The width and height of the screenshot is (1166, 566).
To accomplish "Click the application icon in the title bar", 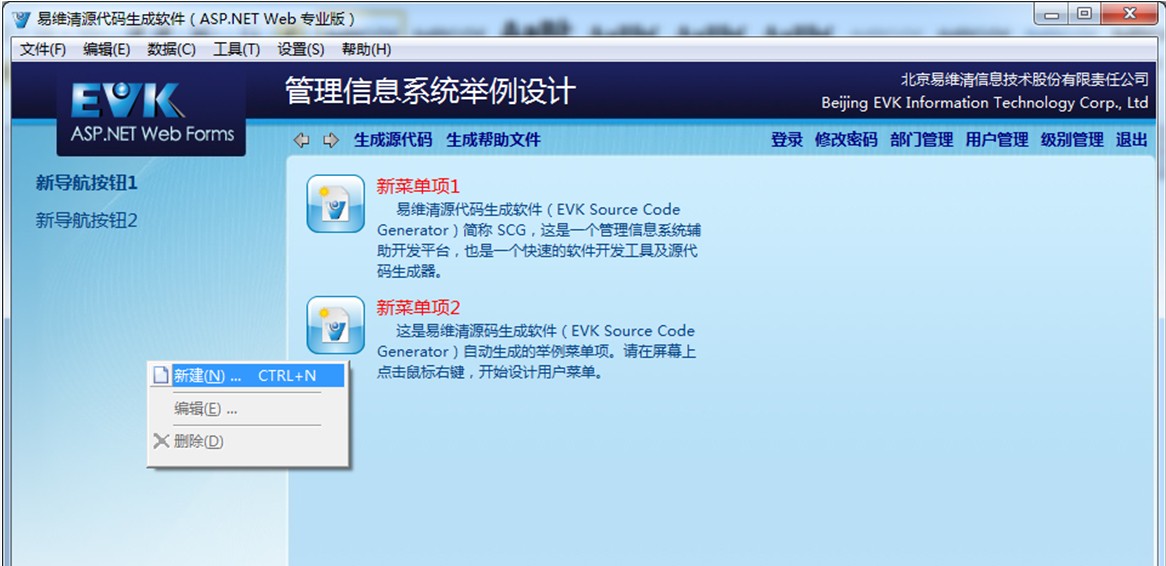I will coord(22,19).
